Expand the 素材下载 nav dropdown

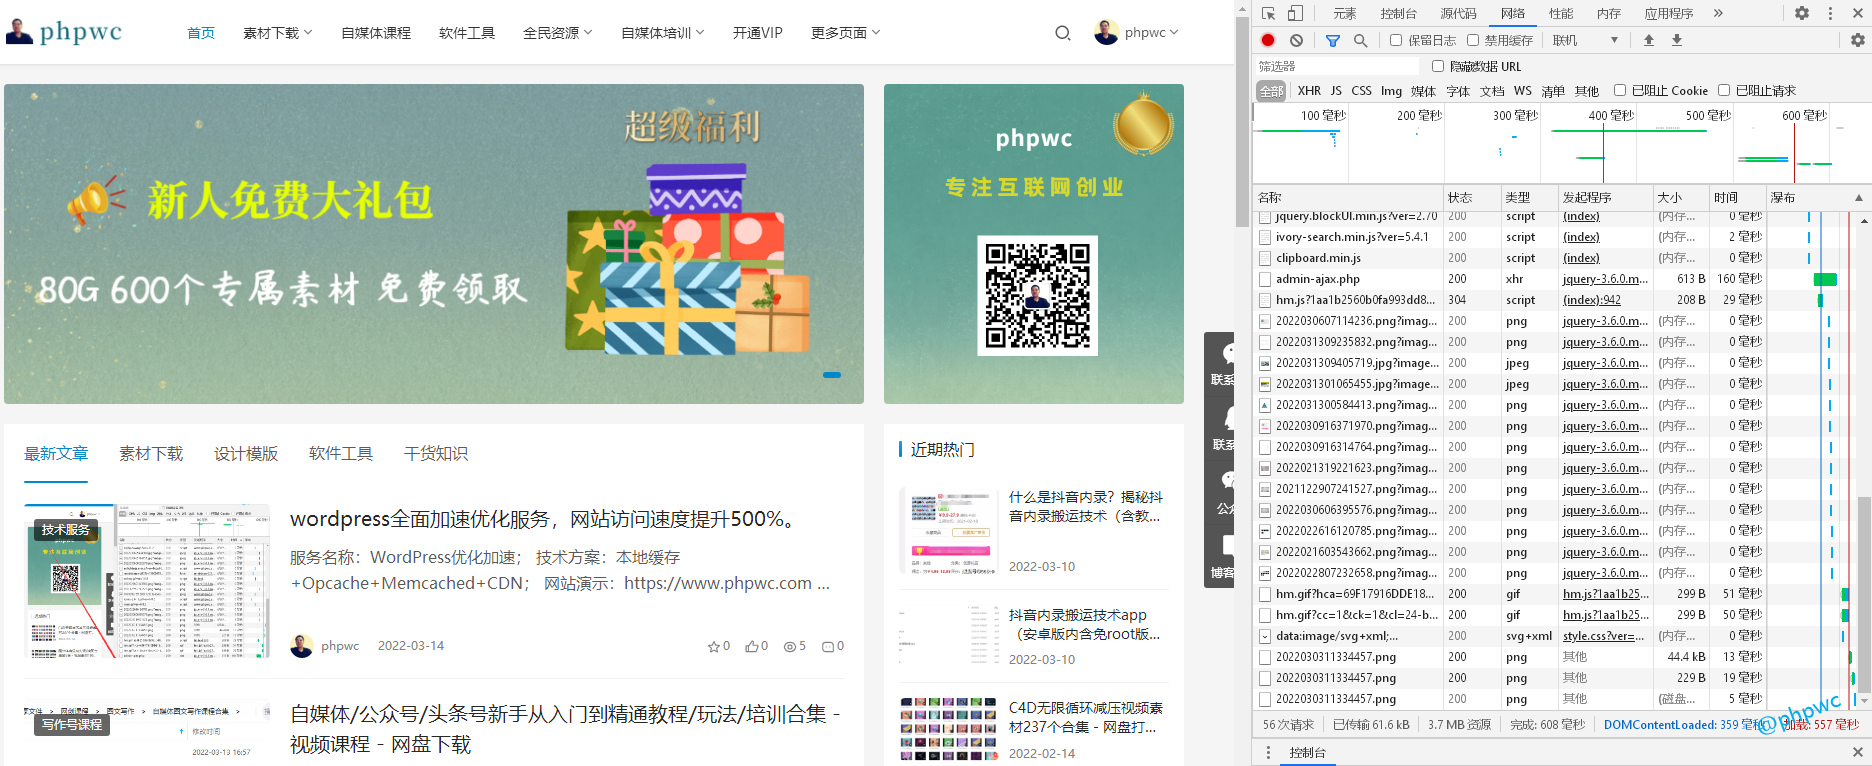278,33
